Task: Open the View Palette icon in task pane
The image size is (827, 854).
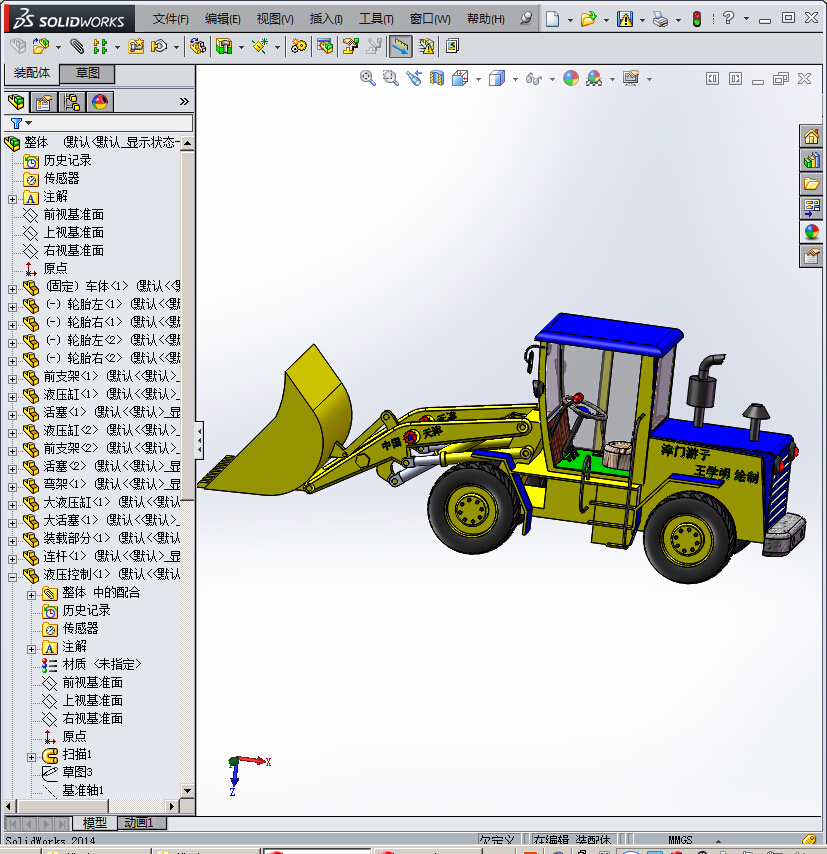Action: click(811, 208)
